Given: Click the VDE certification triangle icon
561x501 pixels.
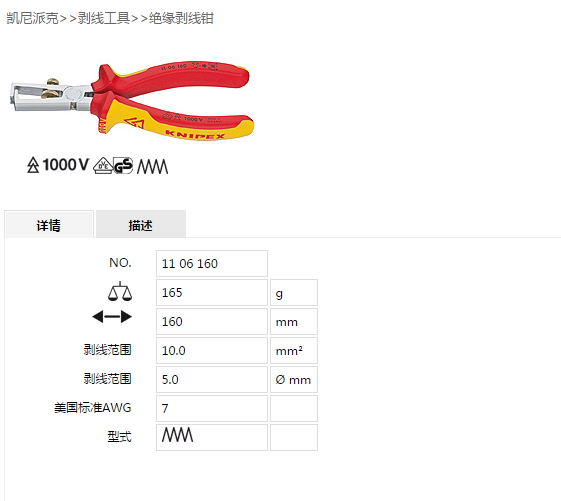Looking at the screenshot, I should coord(103,166).
